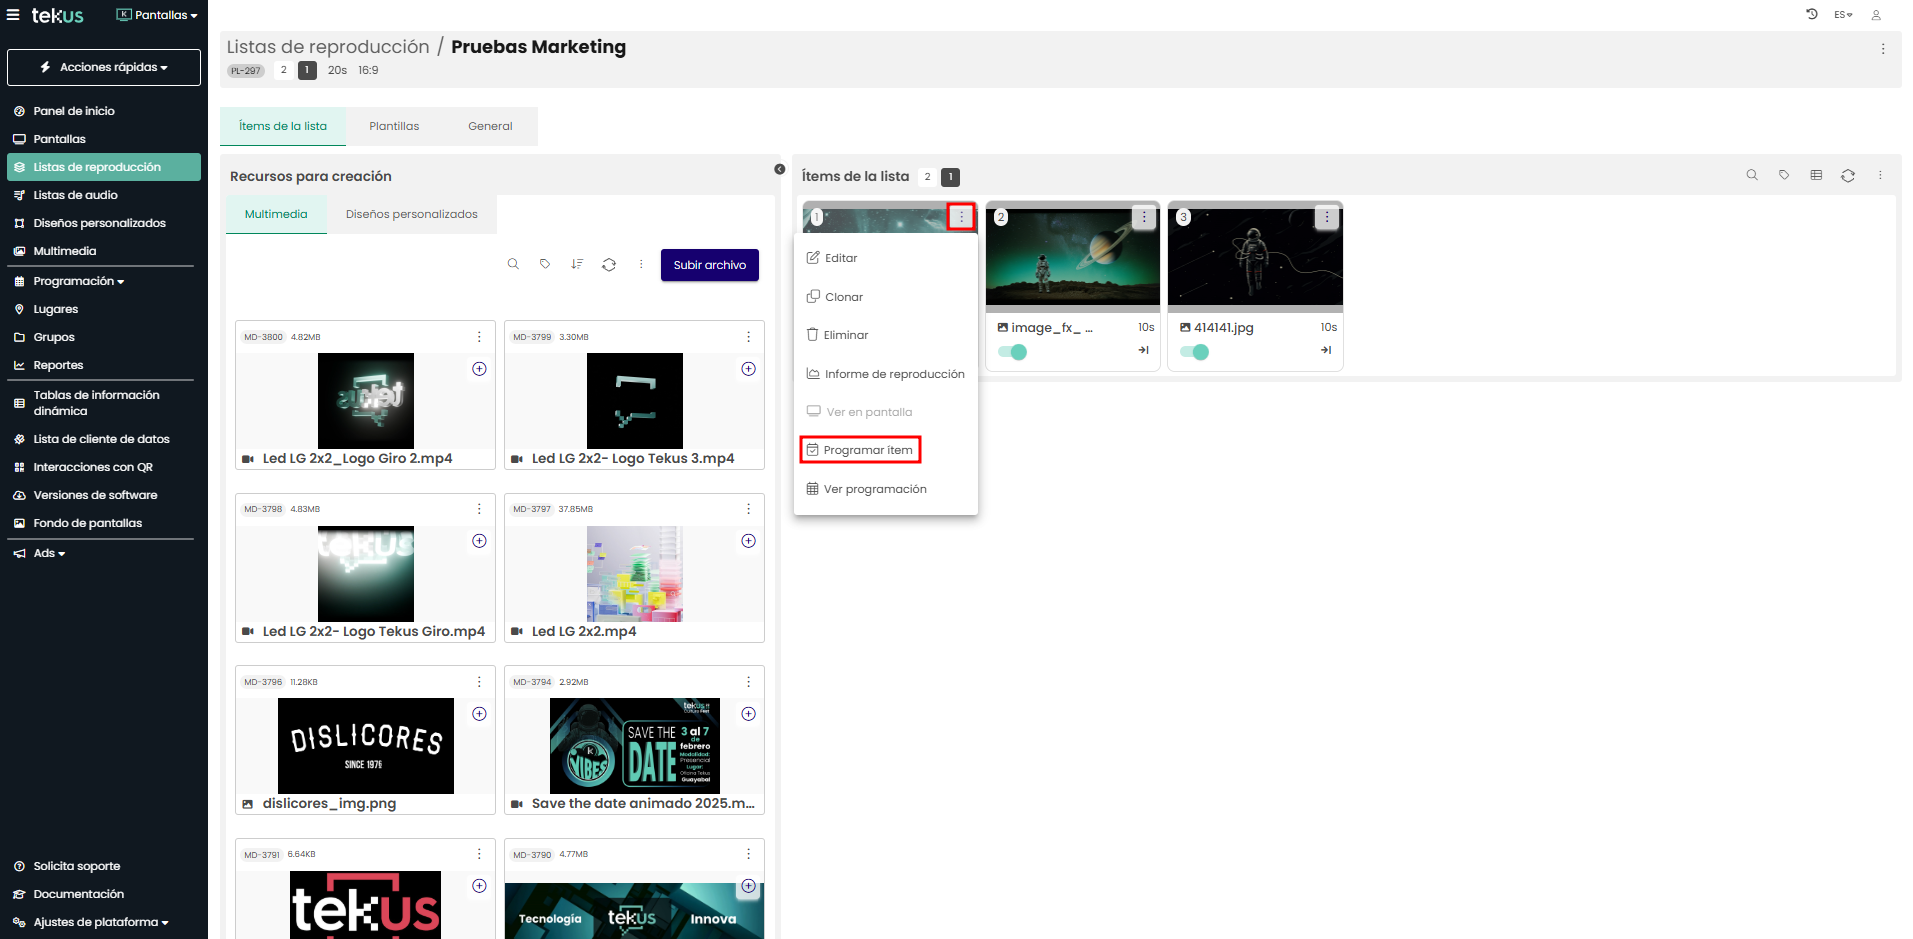This screenshot has height=939, width=1913.
Task: Open user profile icon in top right
Action: [1876, 15]
